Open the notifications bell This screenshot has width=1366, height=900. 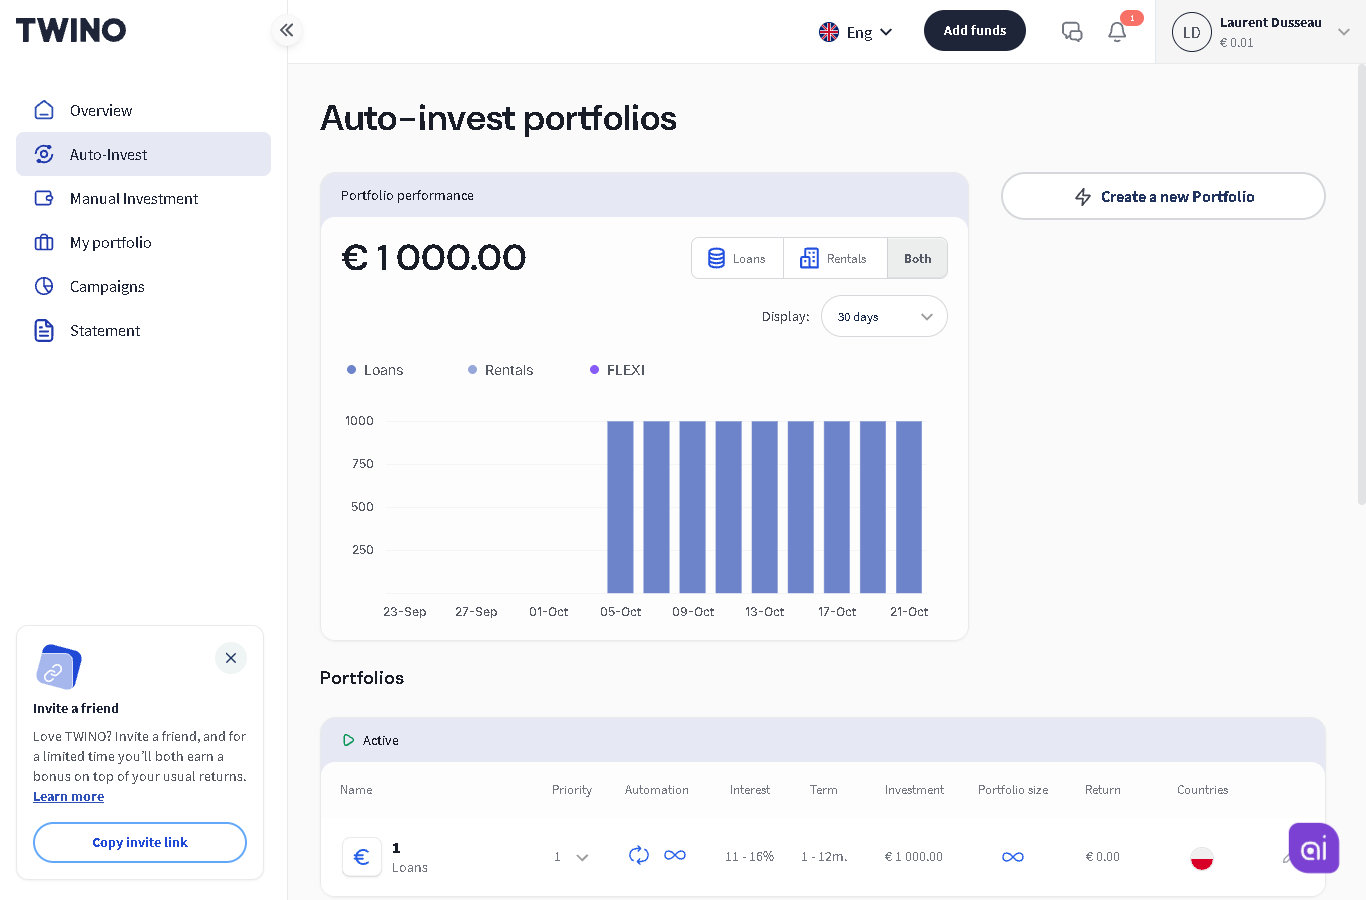pos(1117,32)
